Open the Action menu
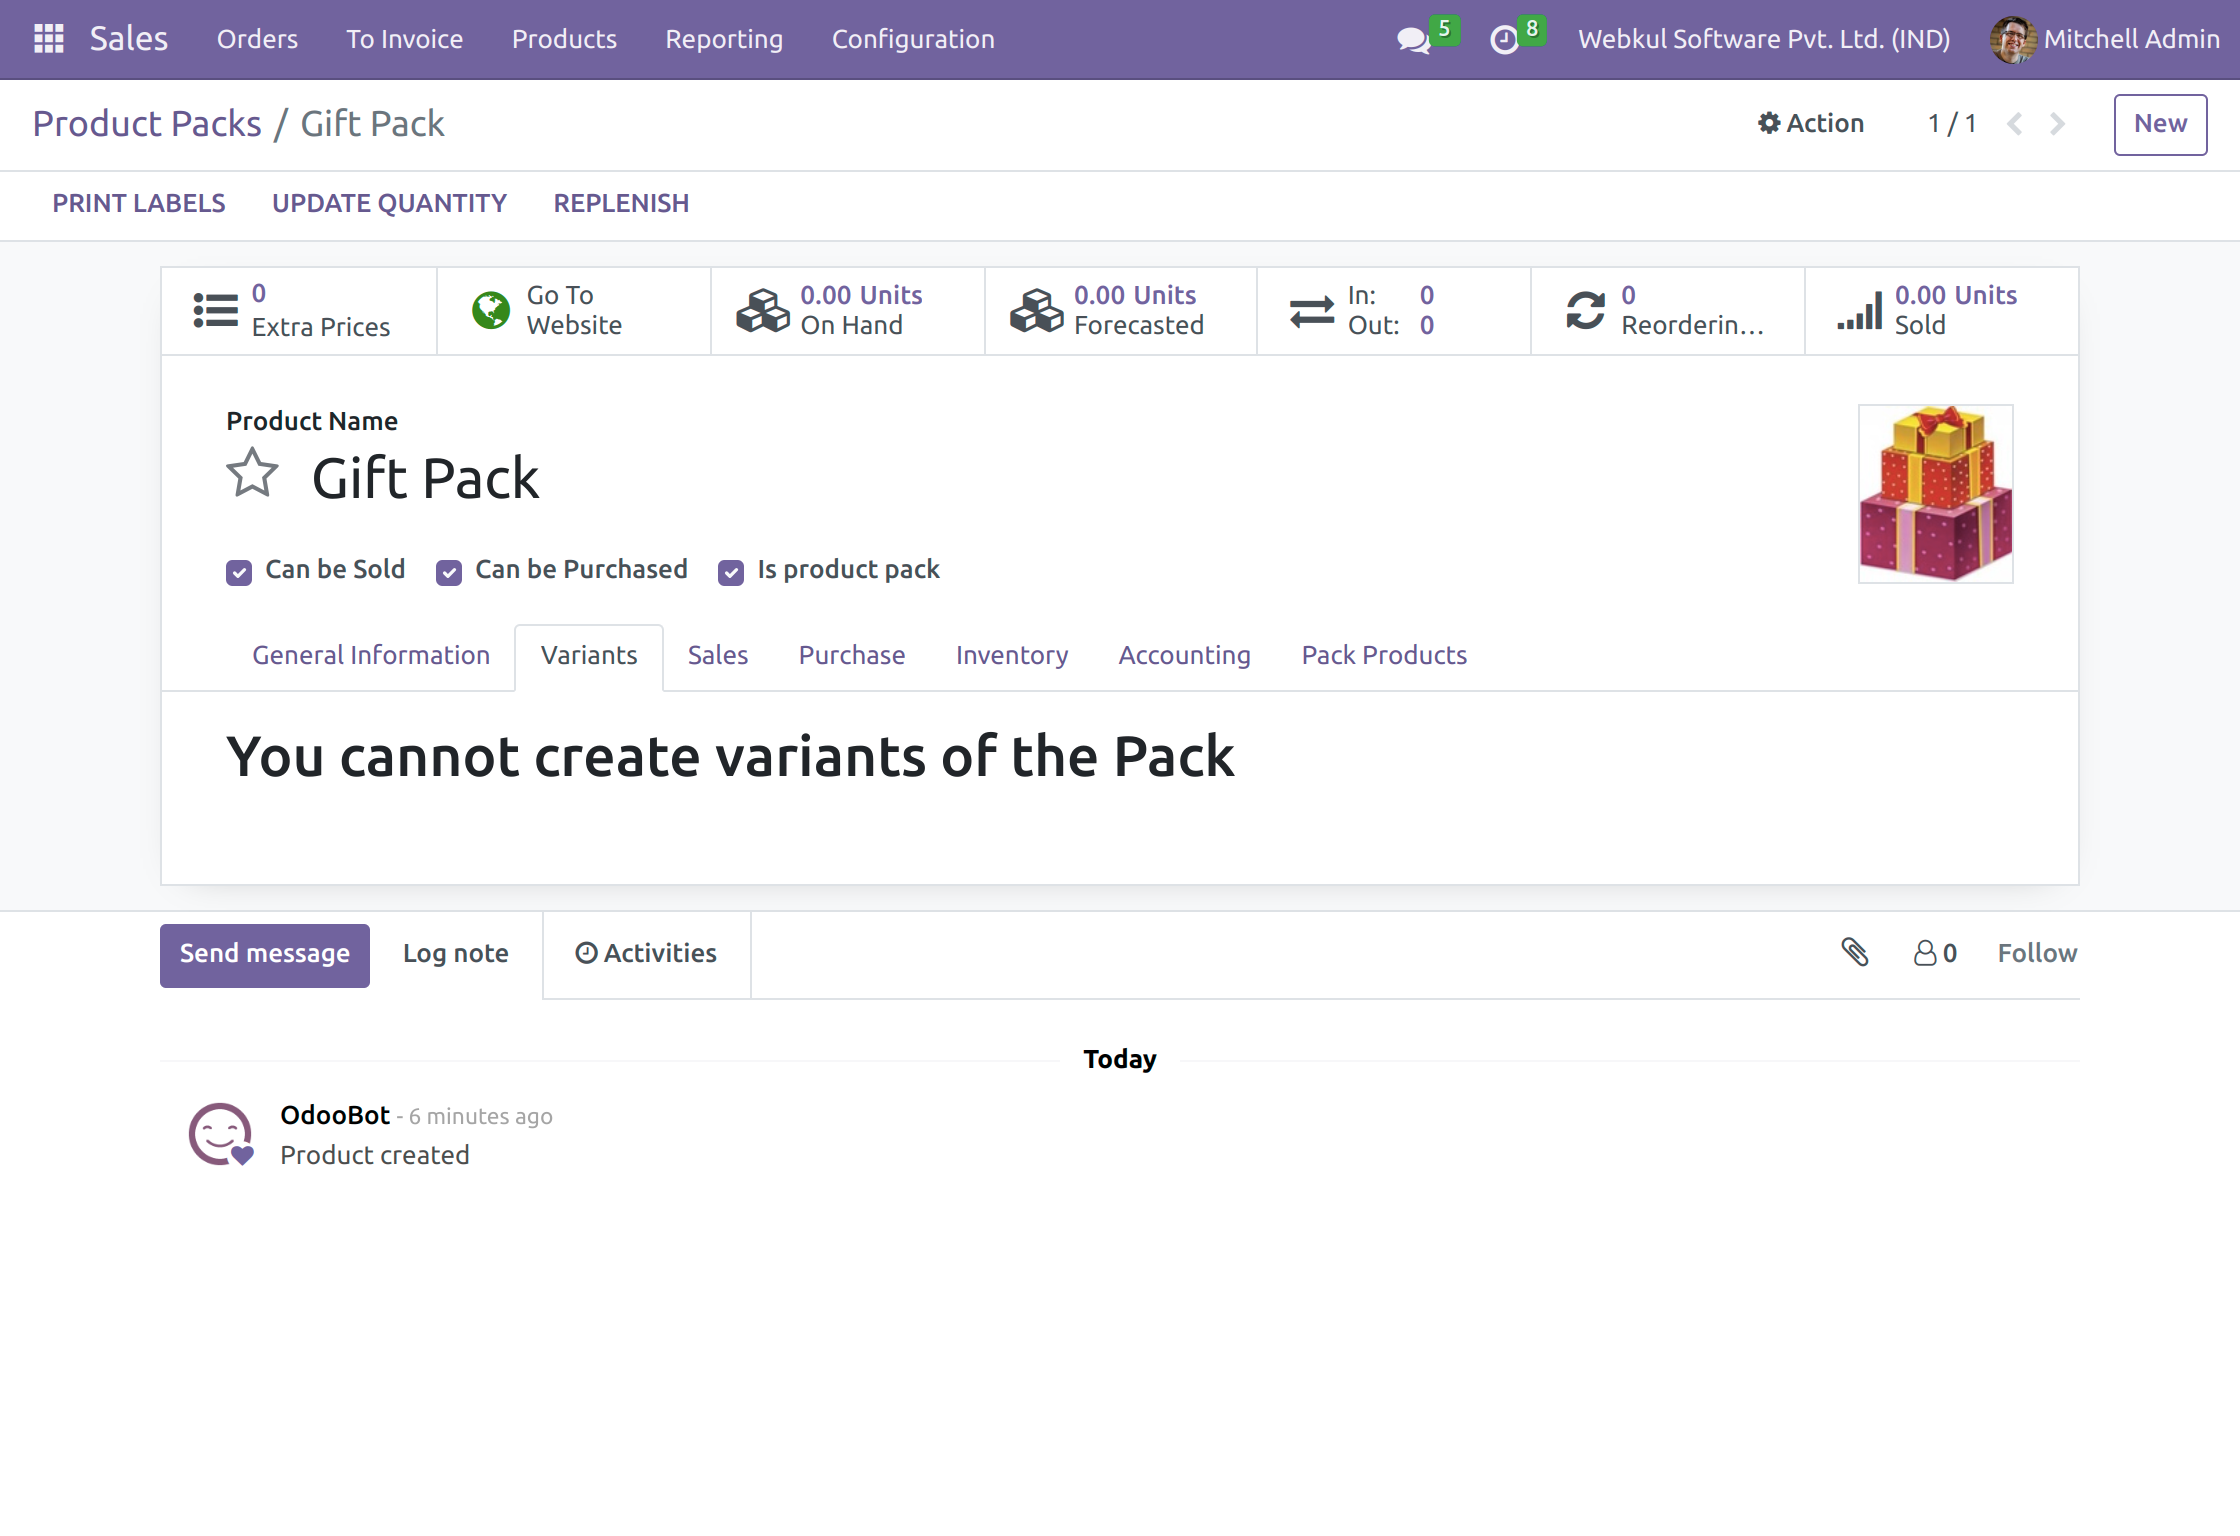The height and width of the screenshot is (1536, 2240). tap(1810, 123)
